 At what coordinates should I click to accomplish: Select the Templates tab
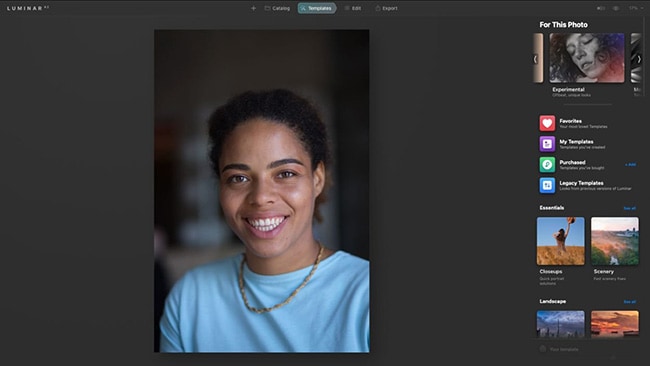(317, 8)
